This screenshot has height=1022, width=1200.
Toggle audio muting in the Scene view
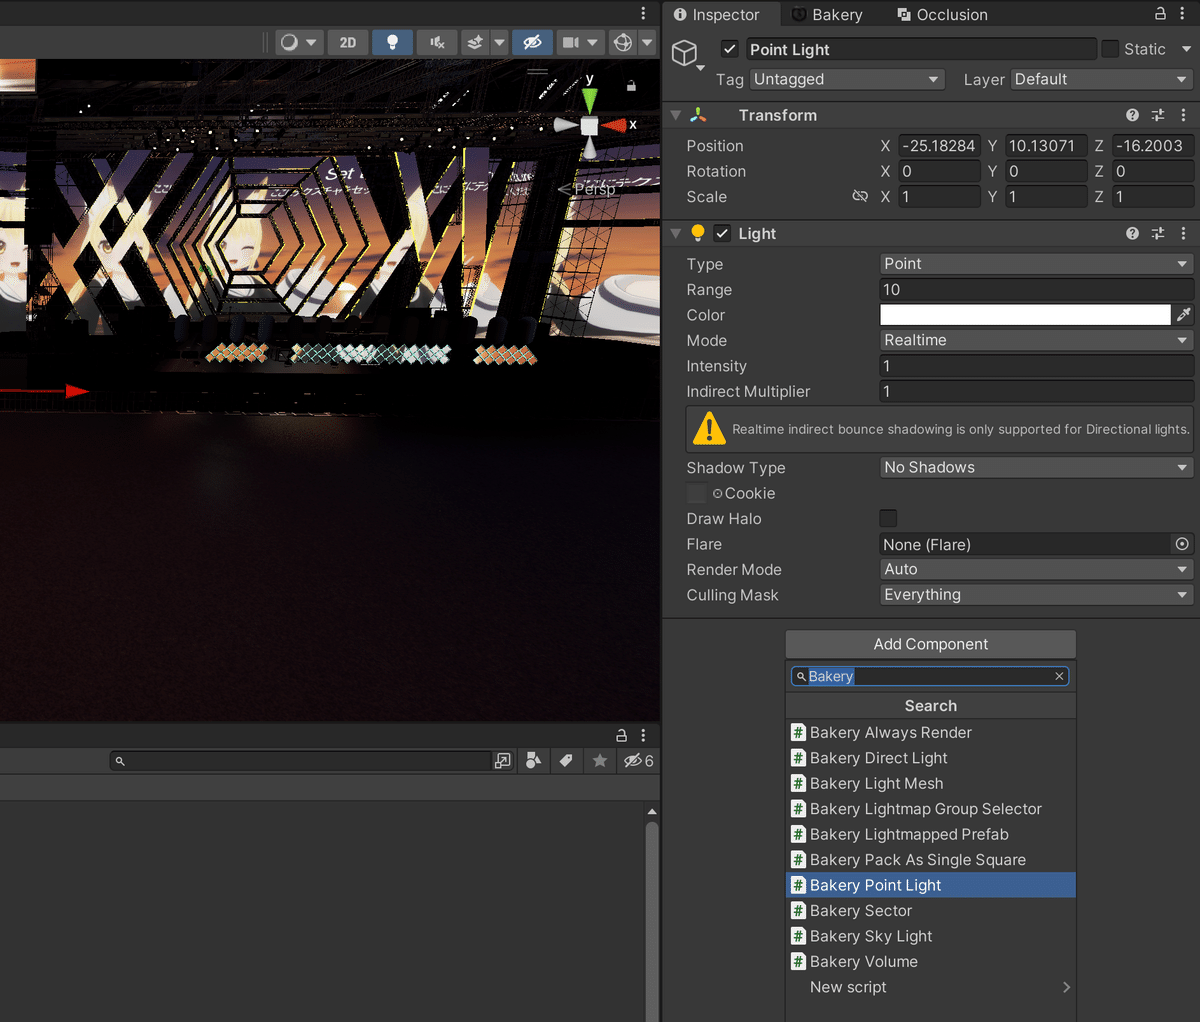(437, 42)
